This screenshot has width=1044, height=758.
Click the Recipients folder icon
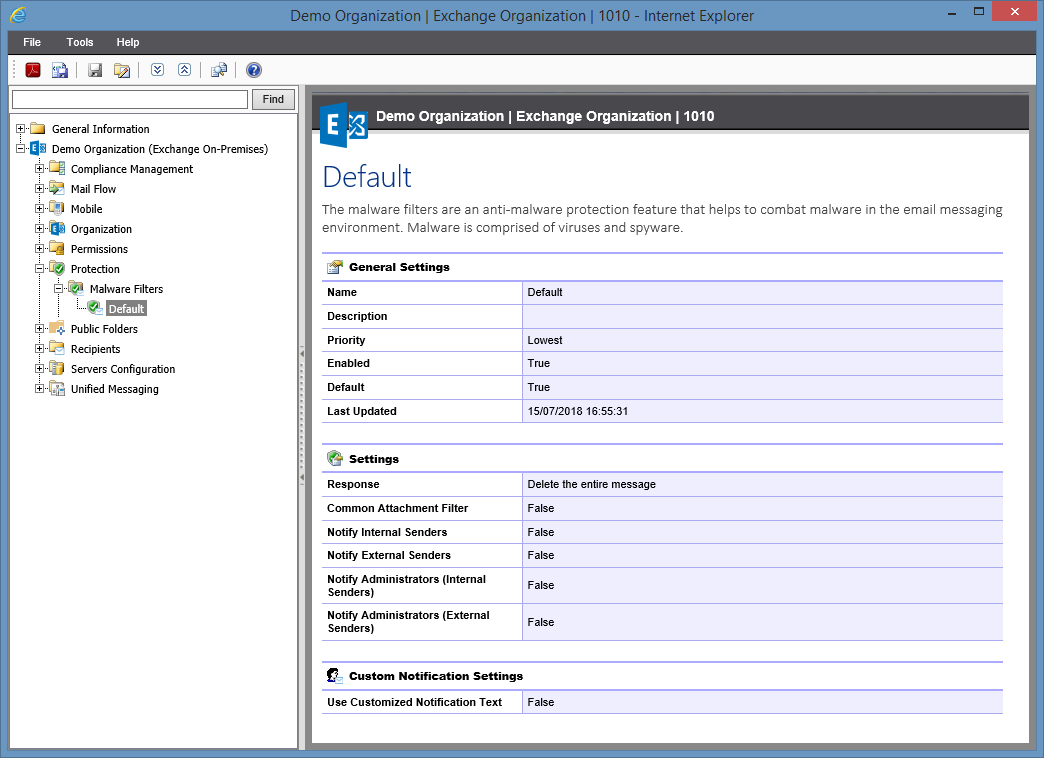pyautogui.click(x=57, y=348)
